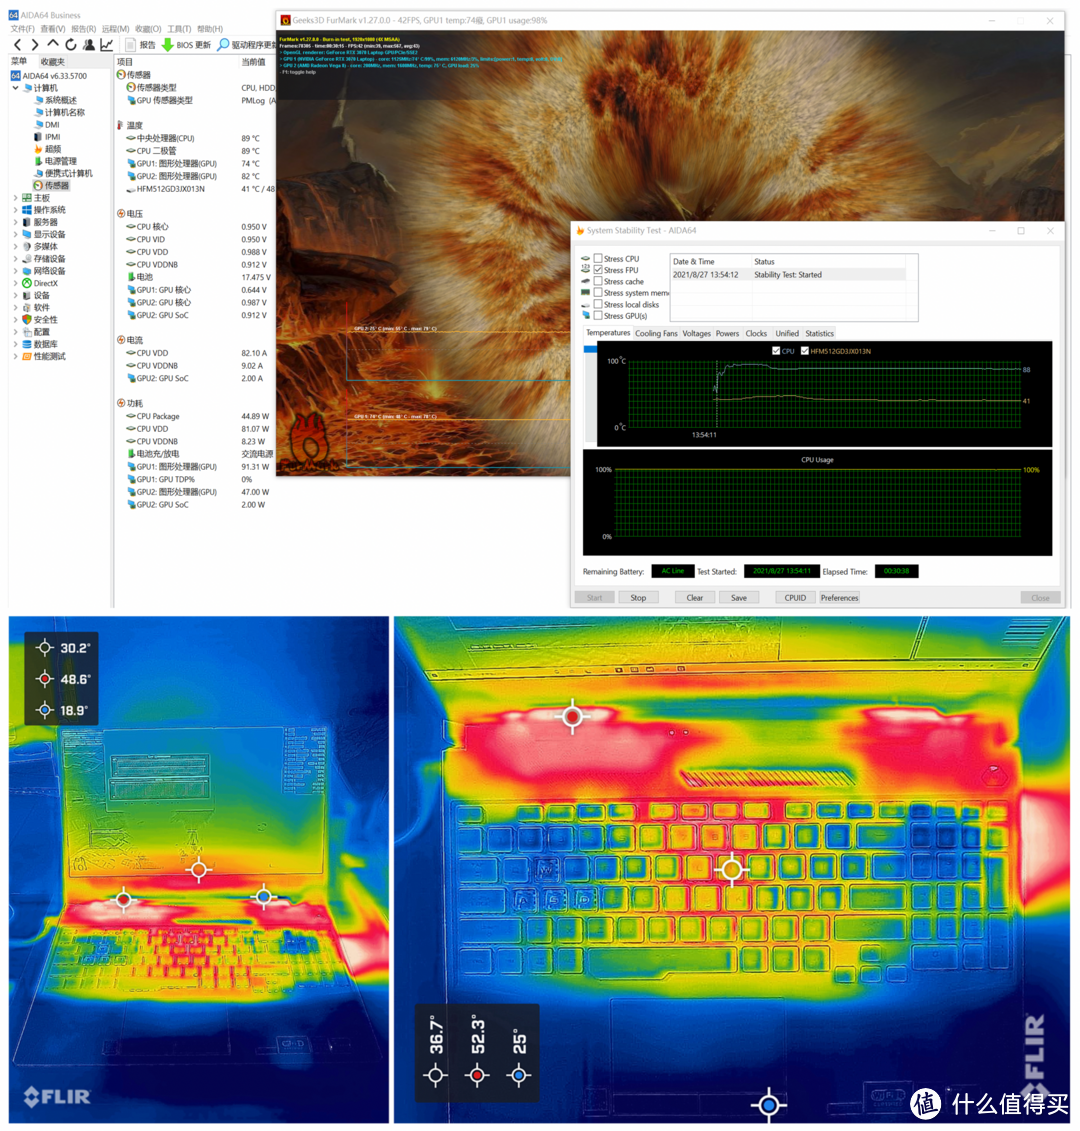
Task: Select the Stability Test: Started log row
Action: coord(788,275)
